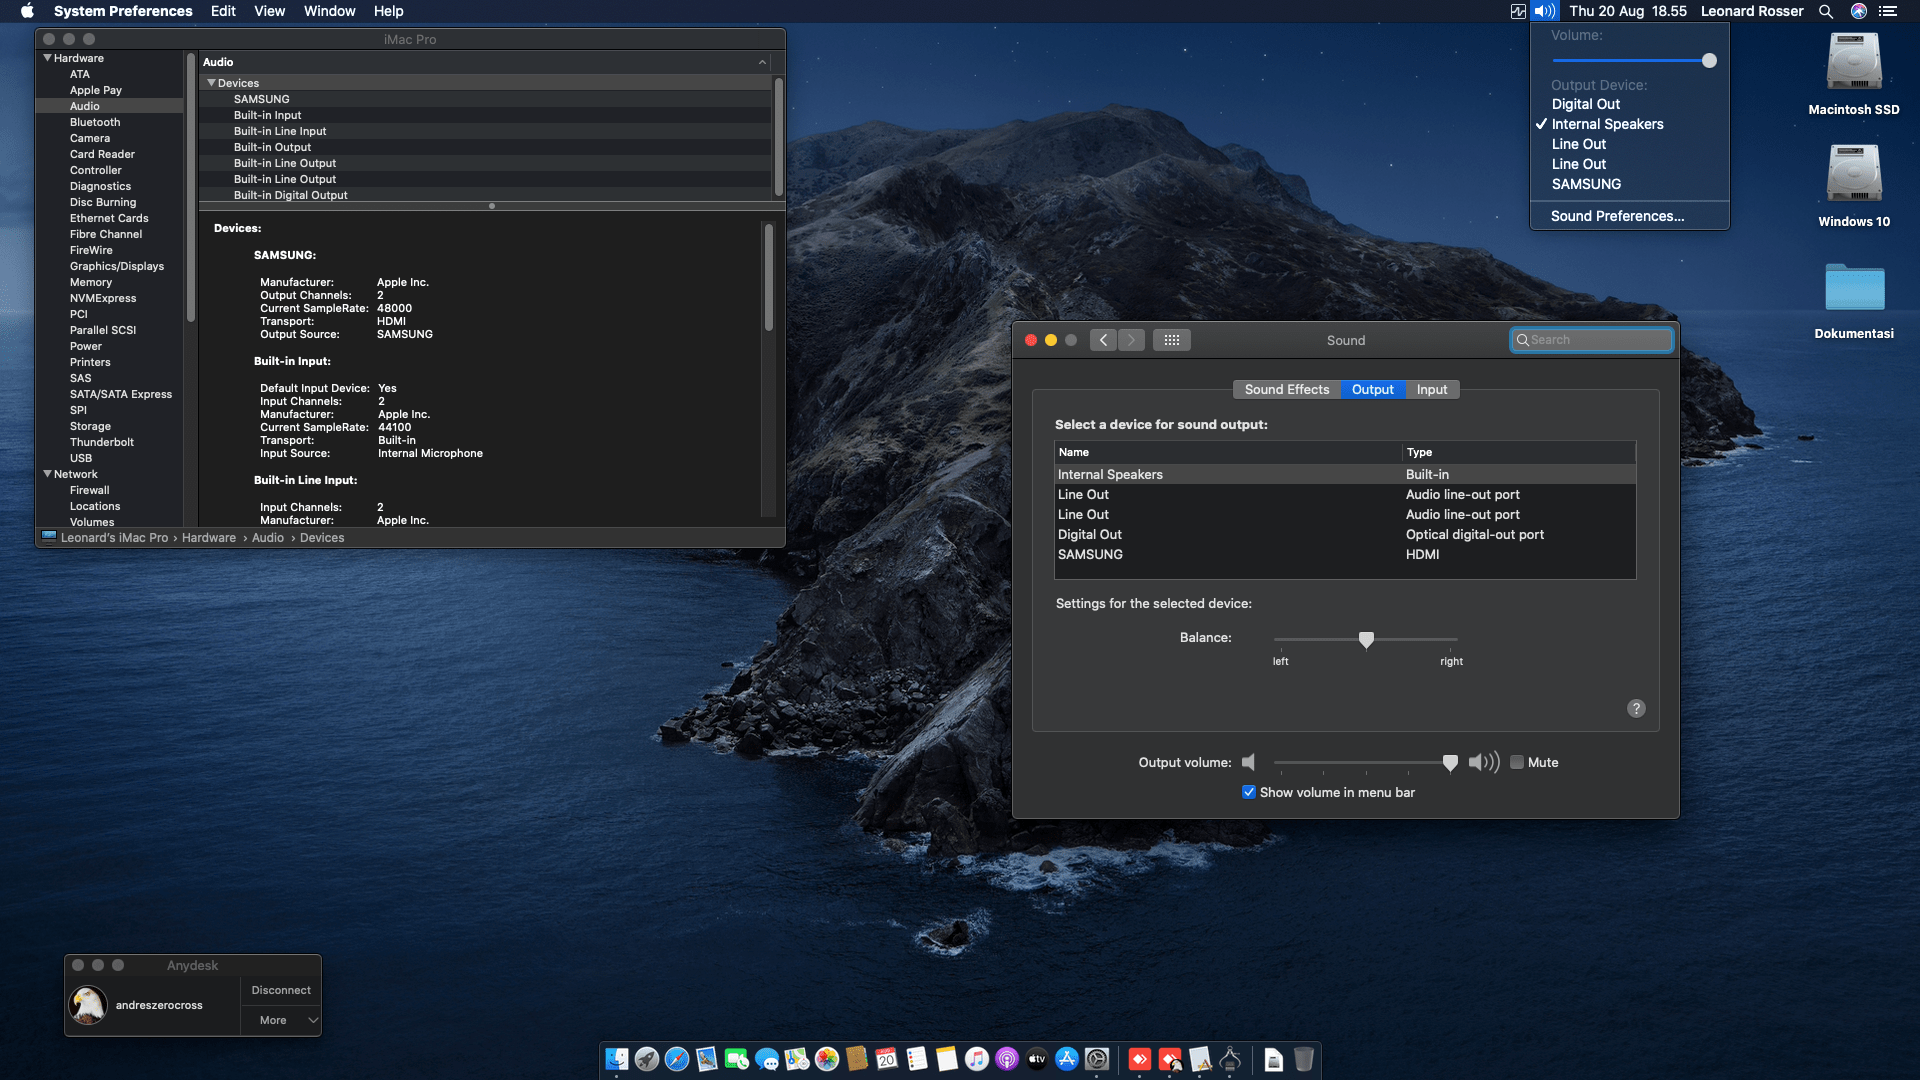
Task: Click Disconnect in Anydesk panel
Action: (281, 990)
